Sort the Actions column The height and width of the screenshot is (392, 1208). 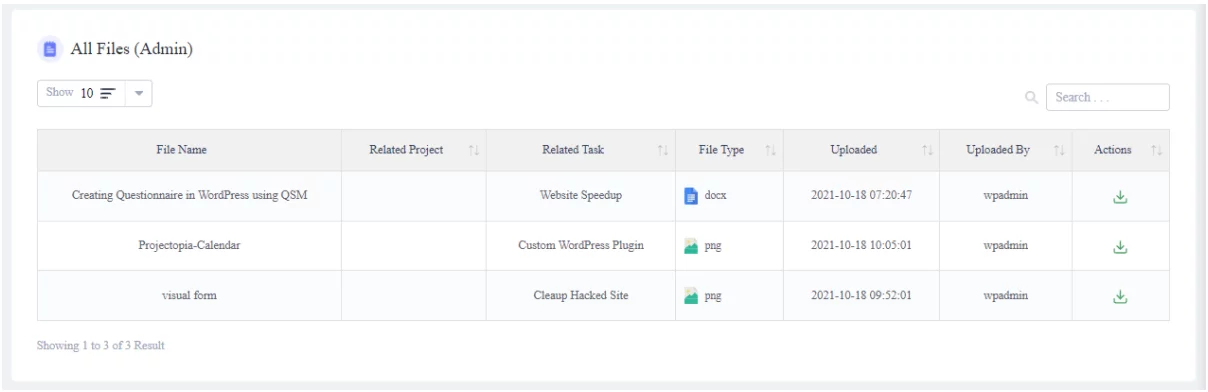click(x=1157, y=151)
